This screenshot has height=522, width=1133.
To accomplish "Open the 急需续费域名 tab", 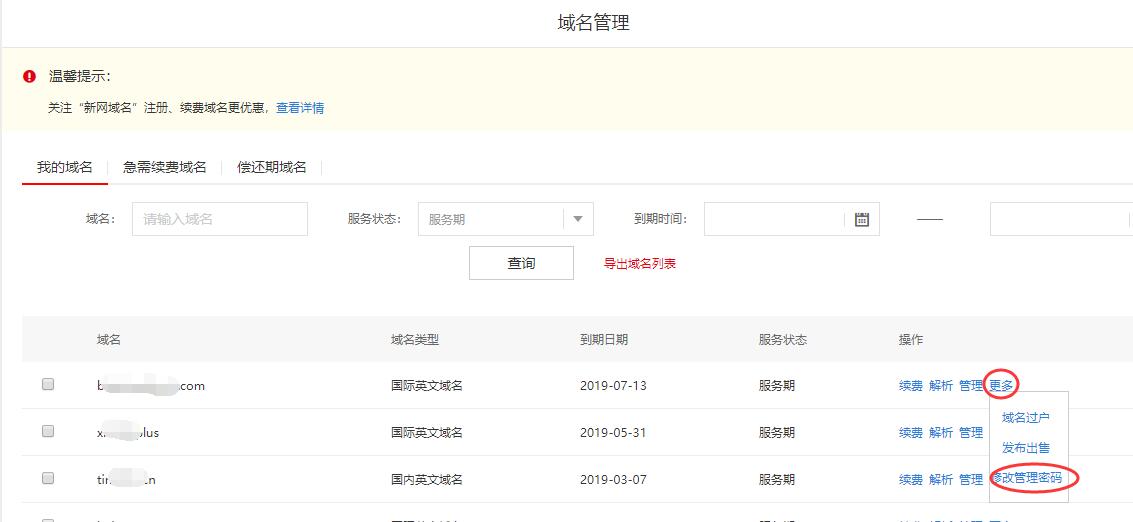I will coord(165,167).
